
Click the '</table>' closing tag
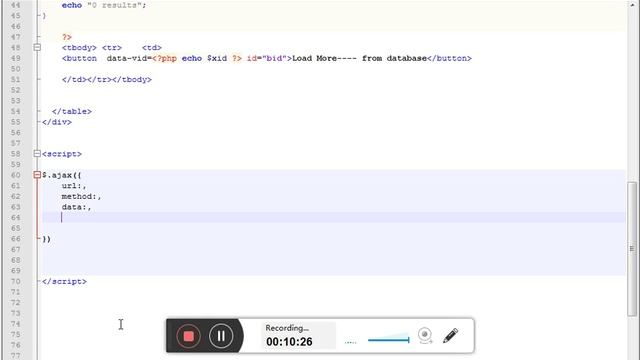pyautogui.click(x=72, y=111)
